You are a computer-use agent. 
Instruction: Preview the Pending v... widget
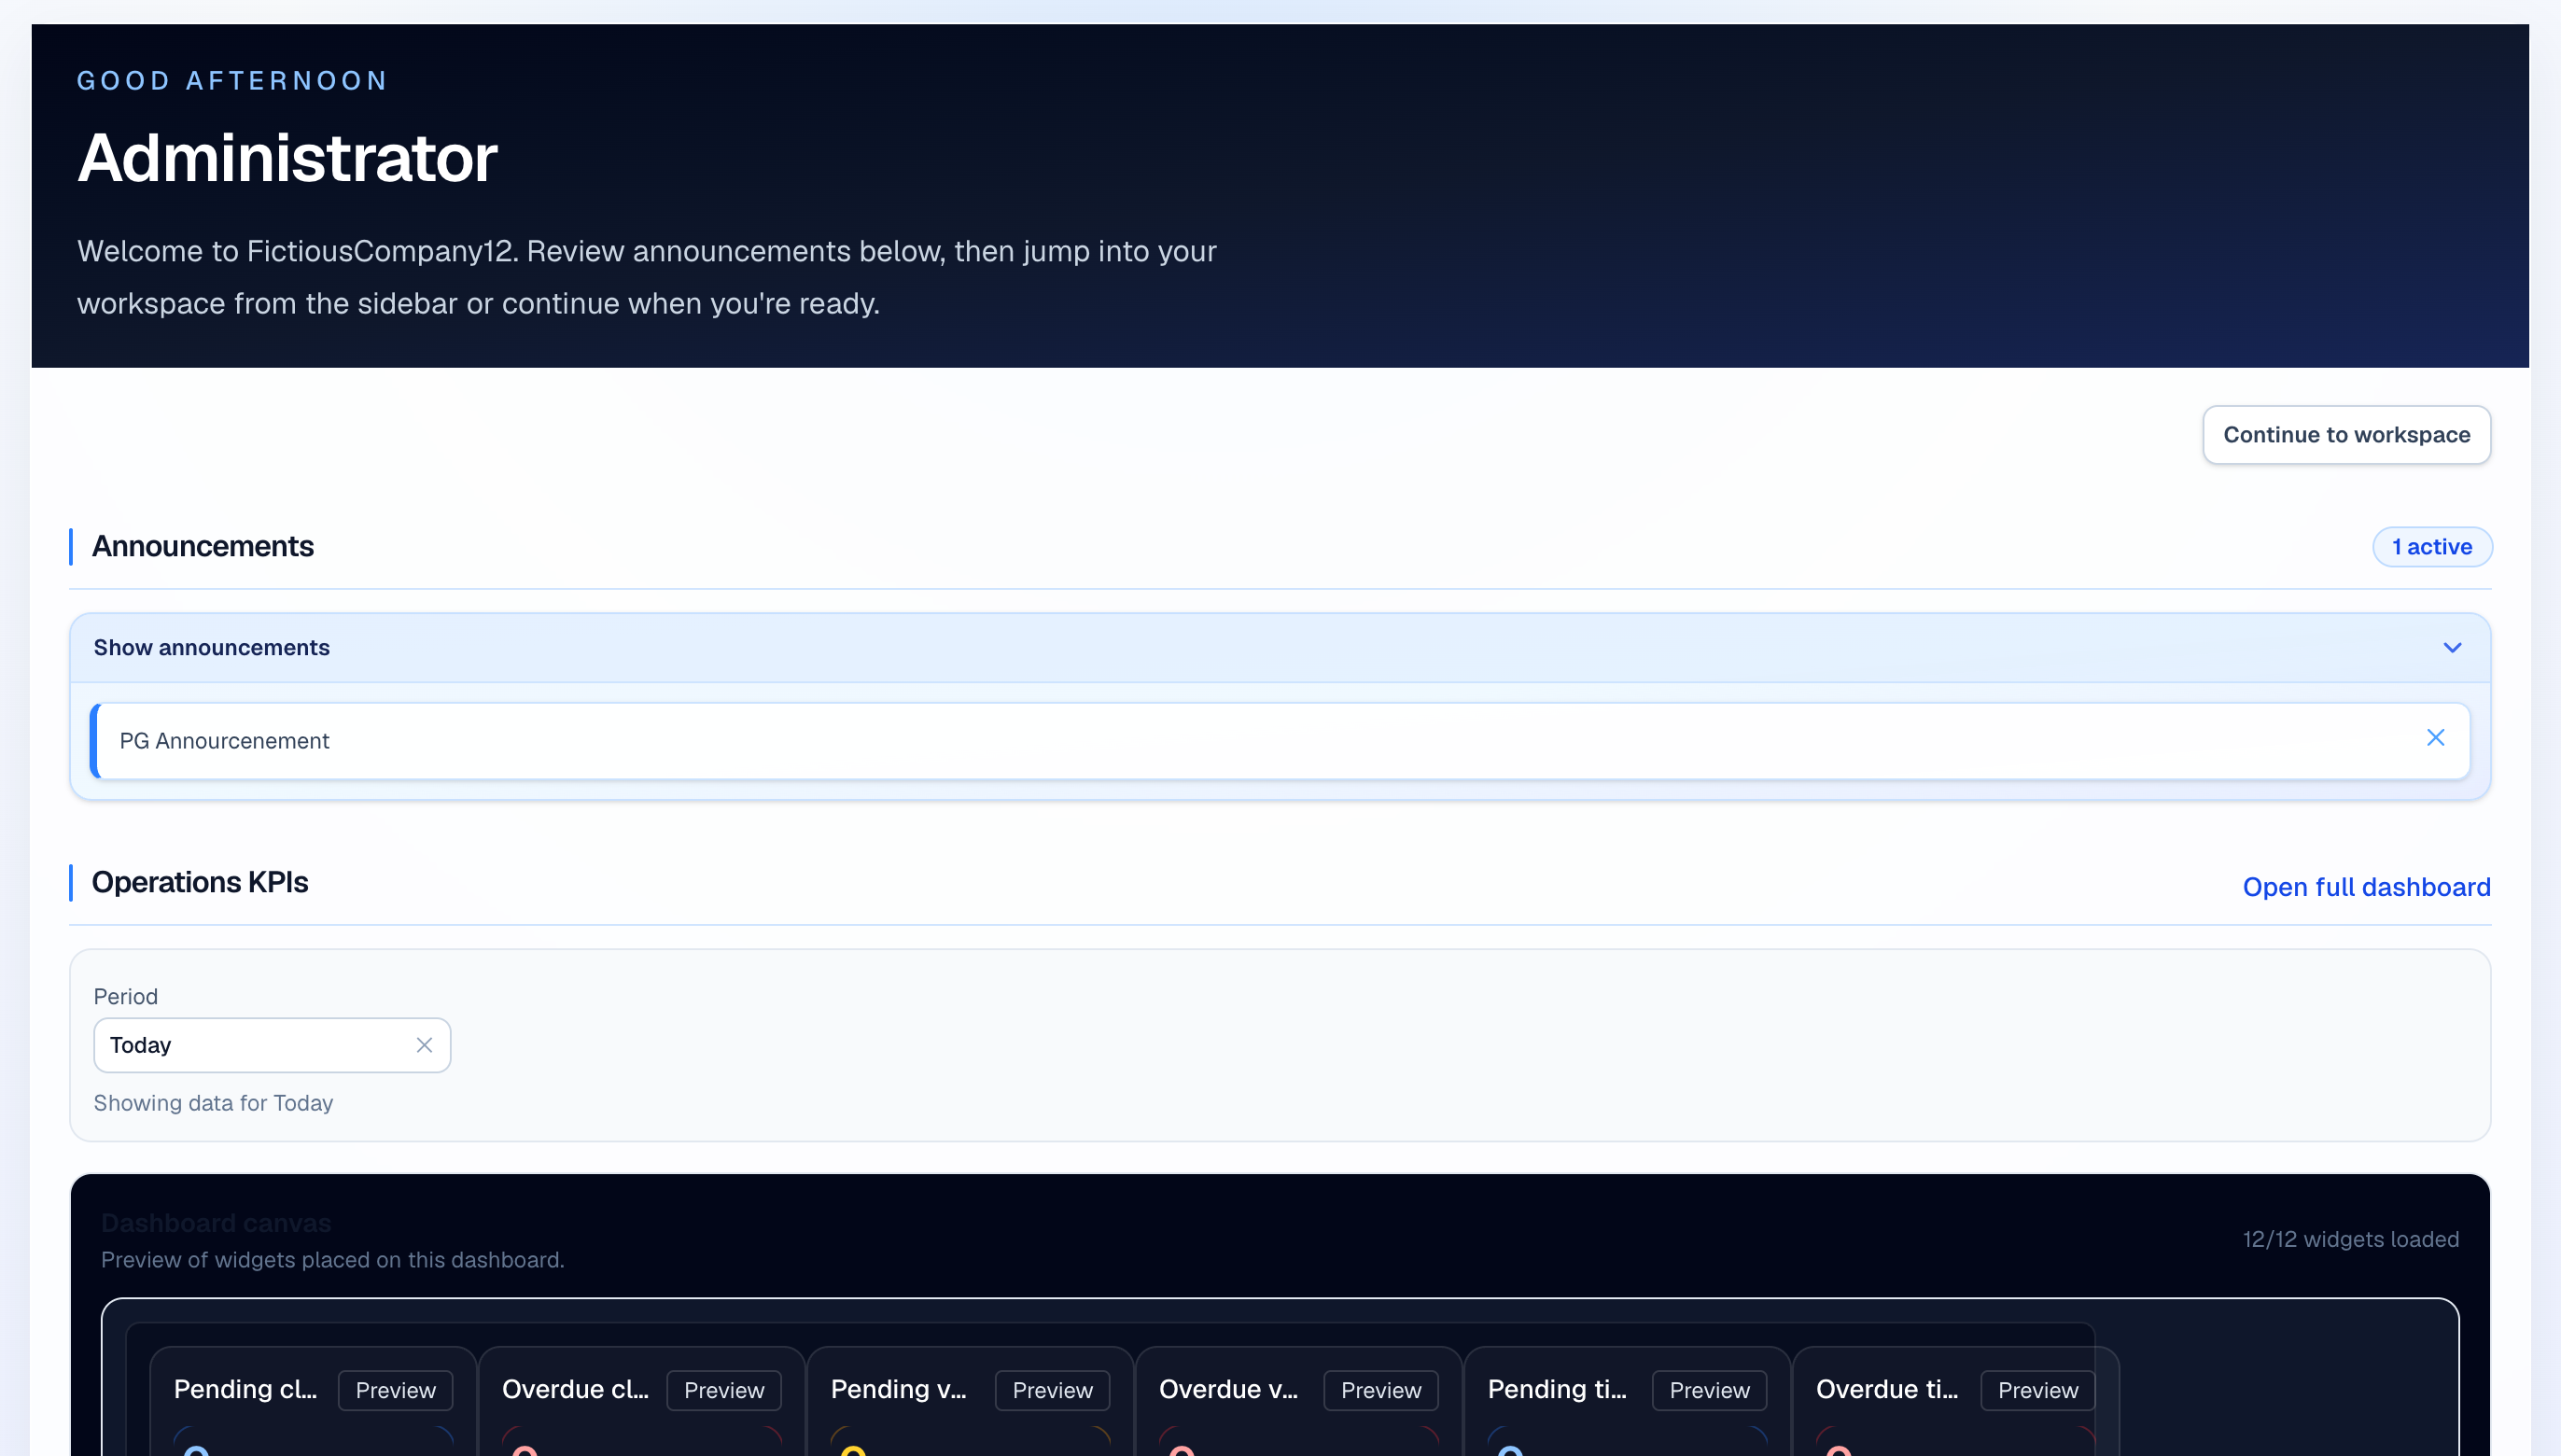1052,1390
